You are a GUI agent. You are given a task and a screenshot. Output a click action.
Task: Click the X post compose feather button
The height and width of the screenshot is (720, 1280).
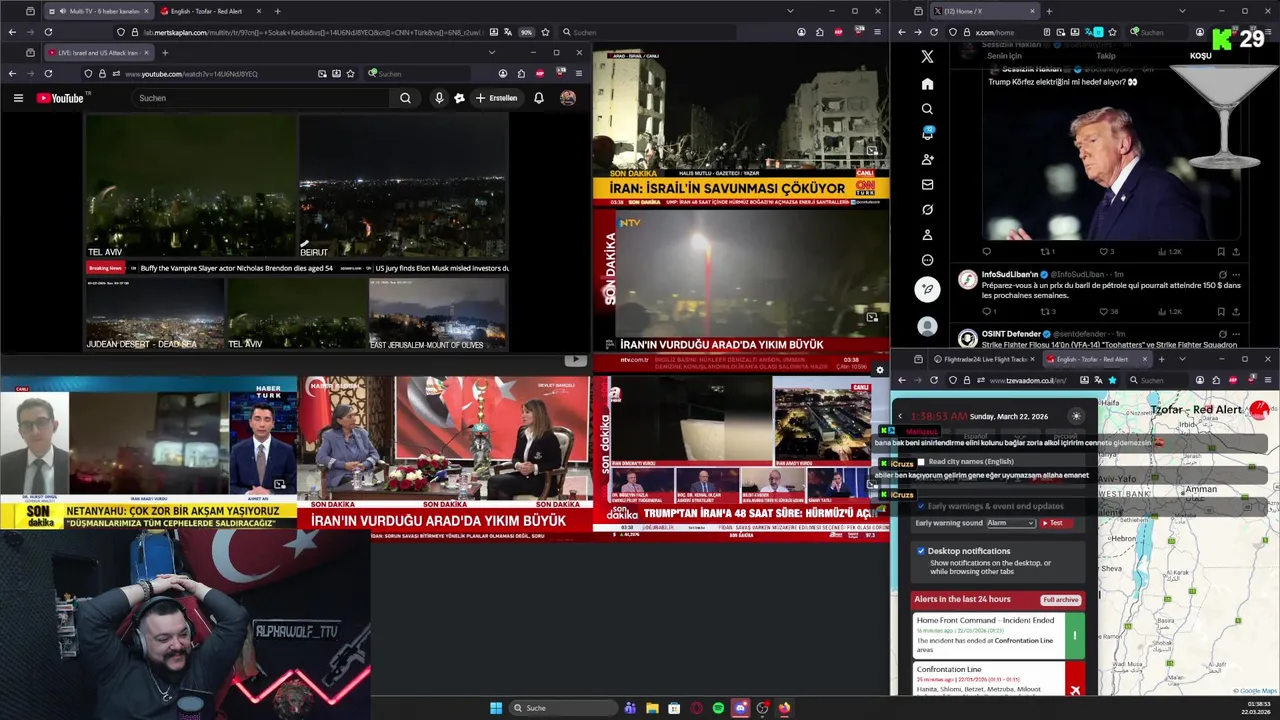point(927,289)
